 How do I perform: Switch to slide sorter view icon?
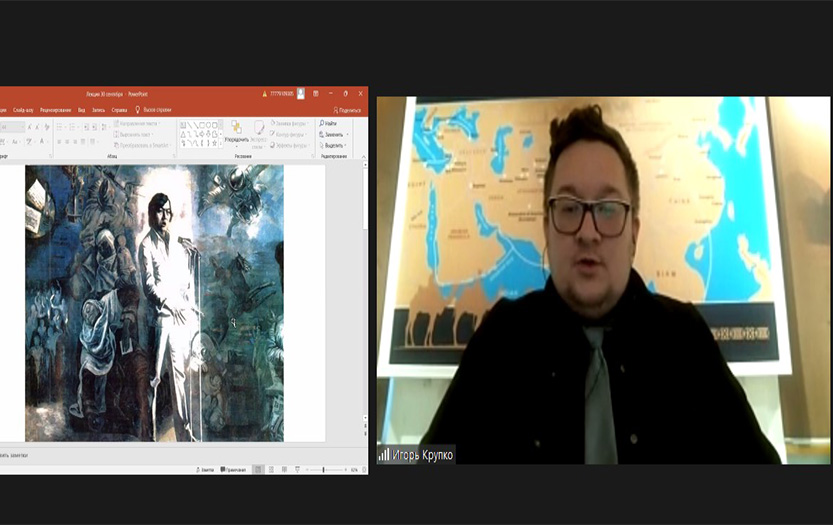[271, 469]
